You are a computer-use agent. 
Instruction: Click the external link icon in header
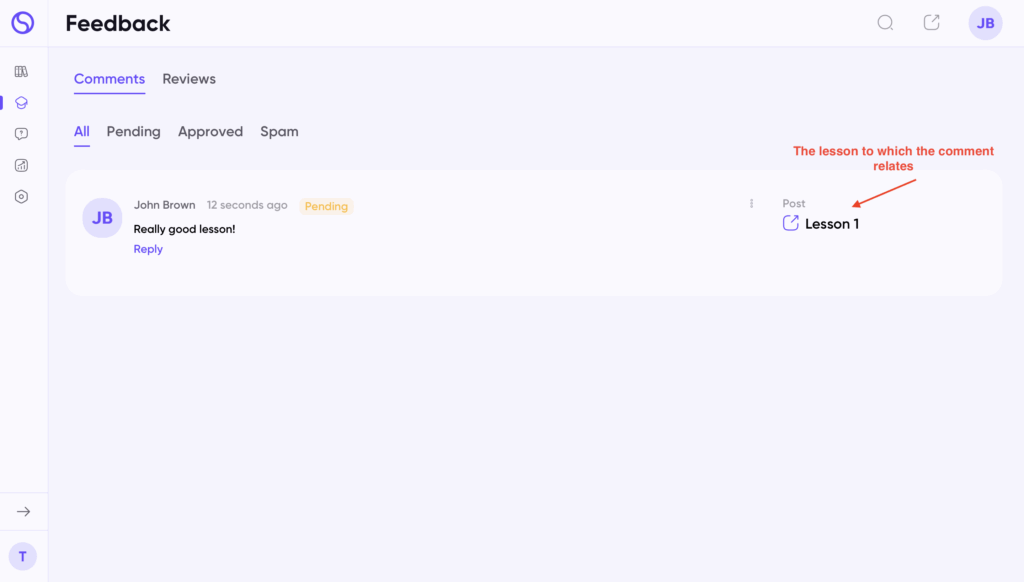(931, 23)
